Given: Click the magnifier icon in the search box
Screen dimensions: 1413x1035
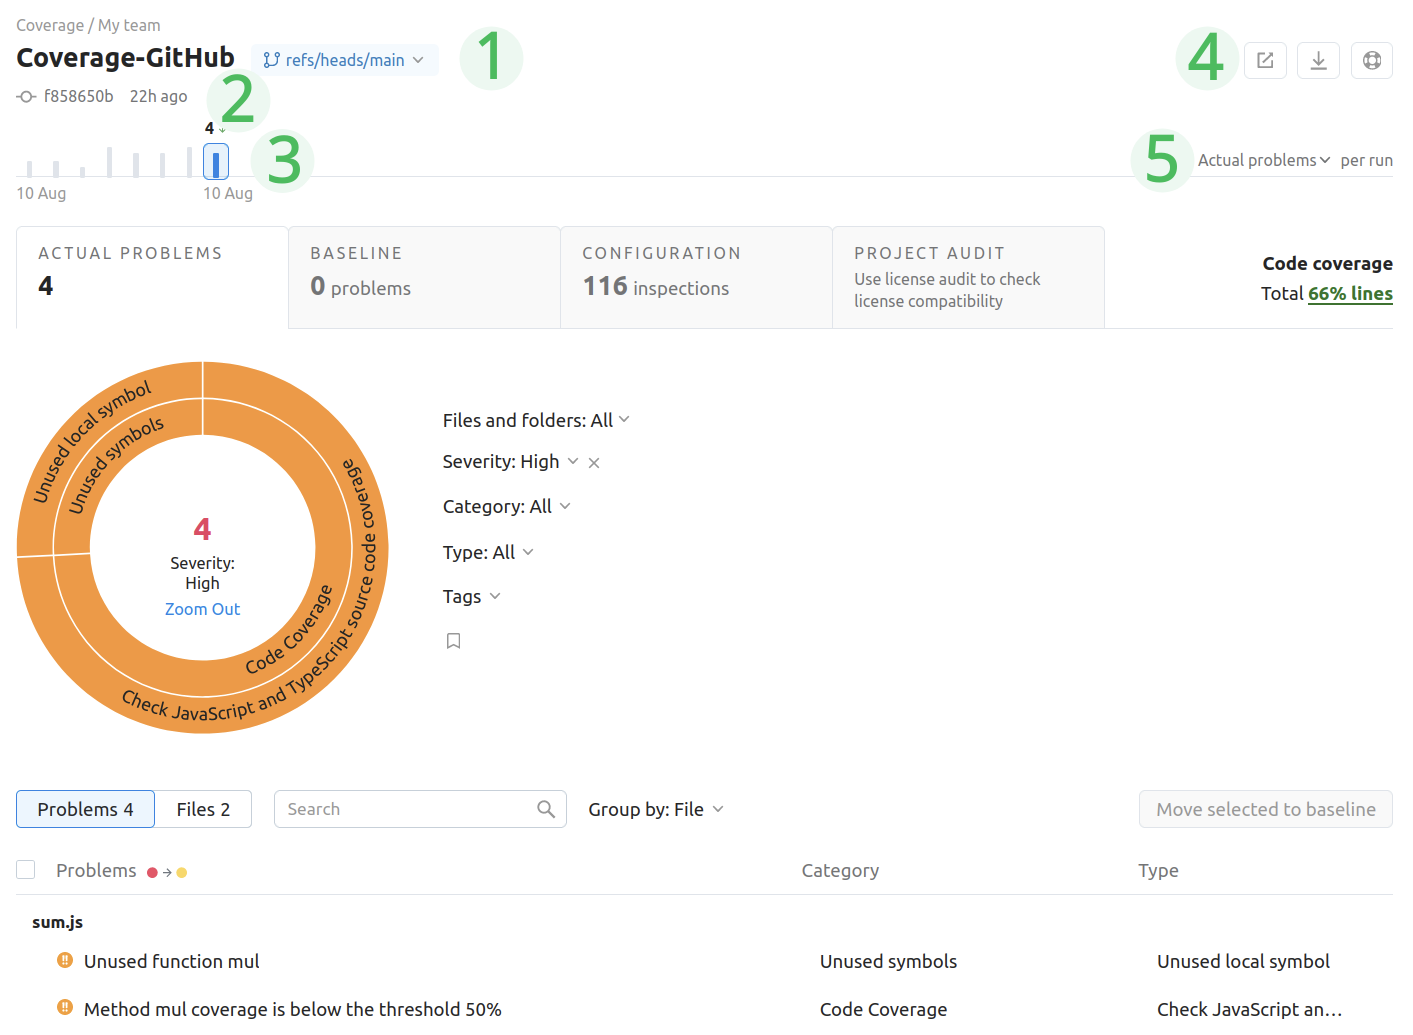Looking at the screenshot, I should pos(546,809).
